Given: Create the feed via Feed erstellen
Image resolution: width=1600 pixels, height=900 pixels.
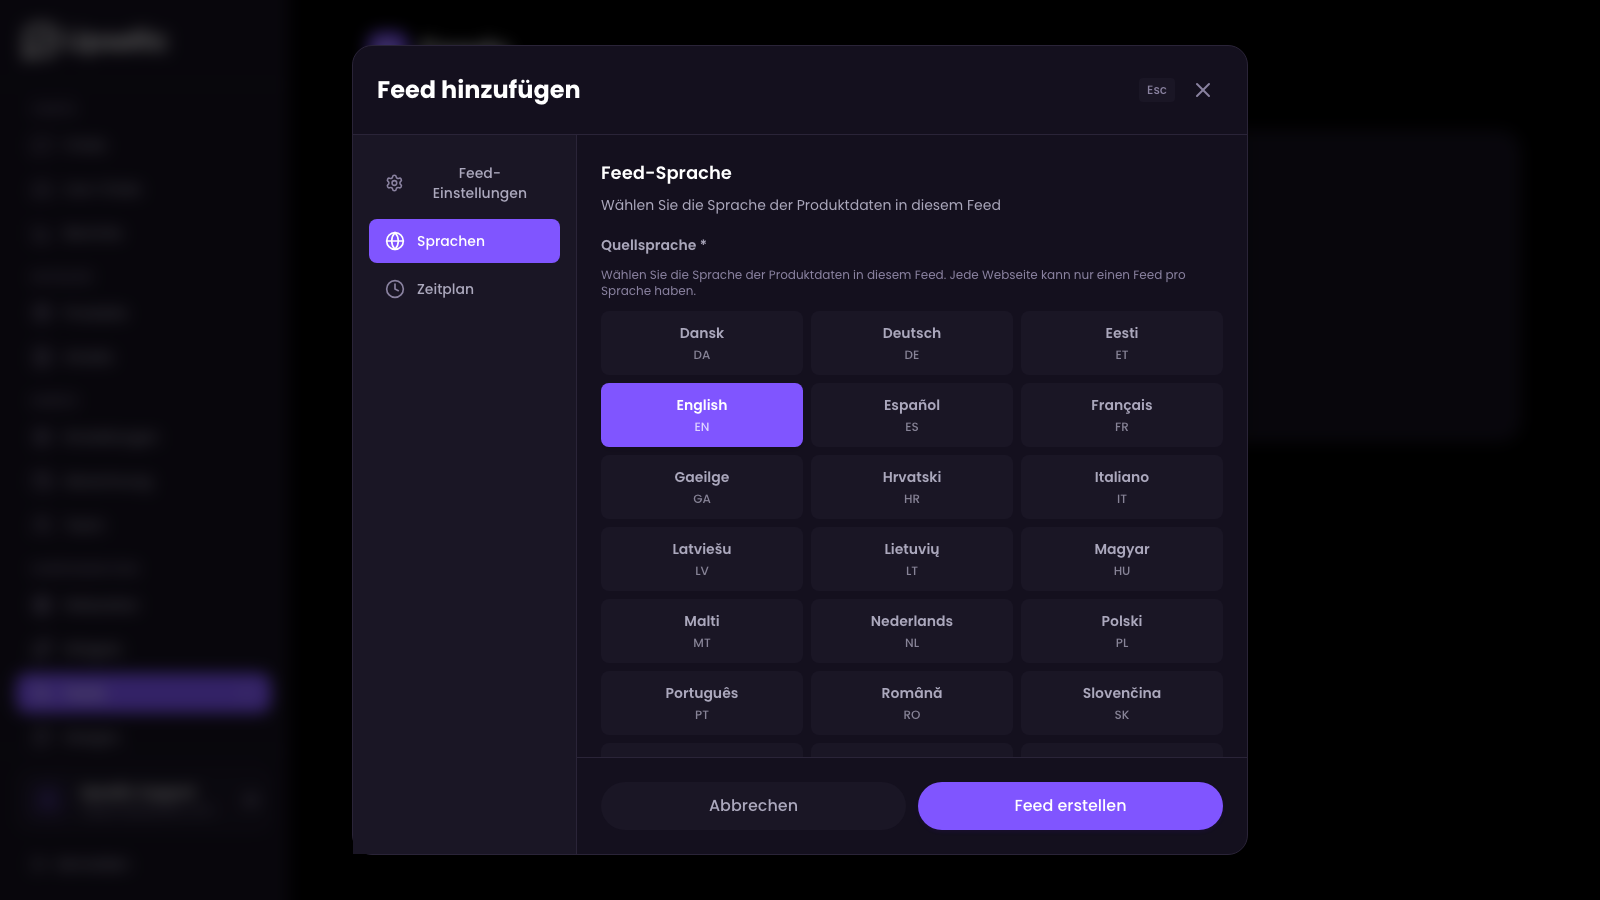Looking at the screenshot, I should [x=1070, y=805].
